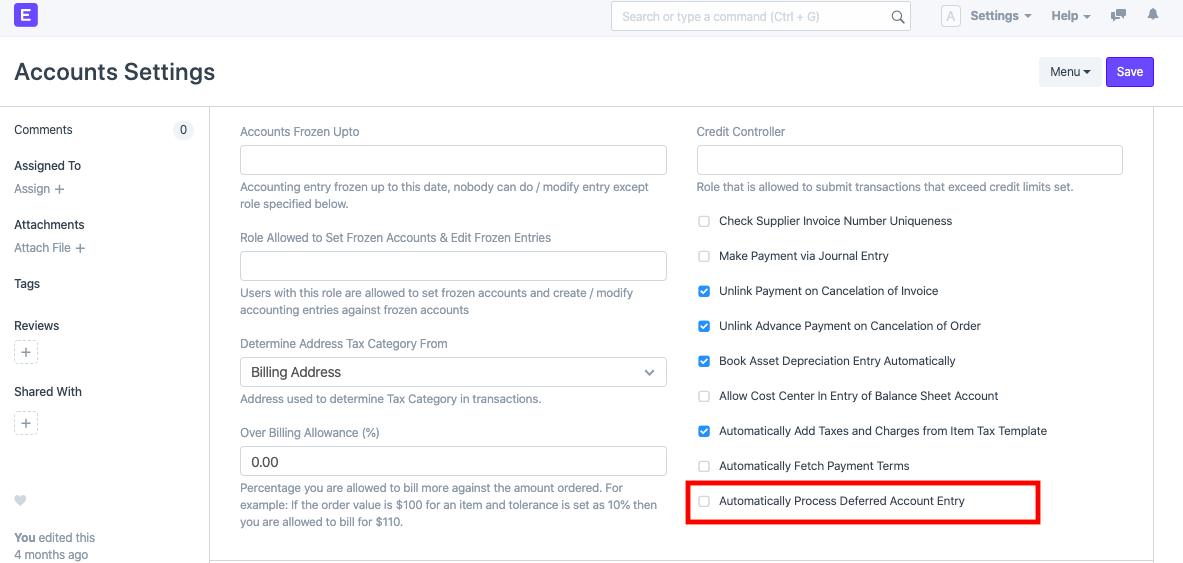Image resolution: width=1183 pixels, height=563 pixels.
Task: Enable Check Supplier Invoice Number Uniqueness
Action: [704, 221]
